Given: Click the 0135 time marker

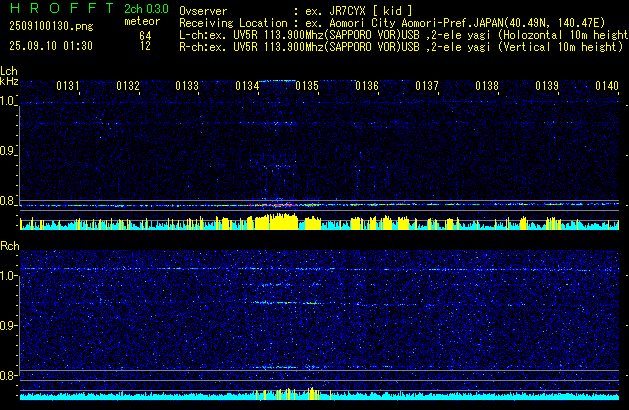Looking at the screenshot, I should point(307,86).
